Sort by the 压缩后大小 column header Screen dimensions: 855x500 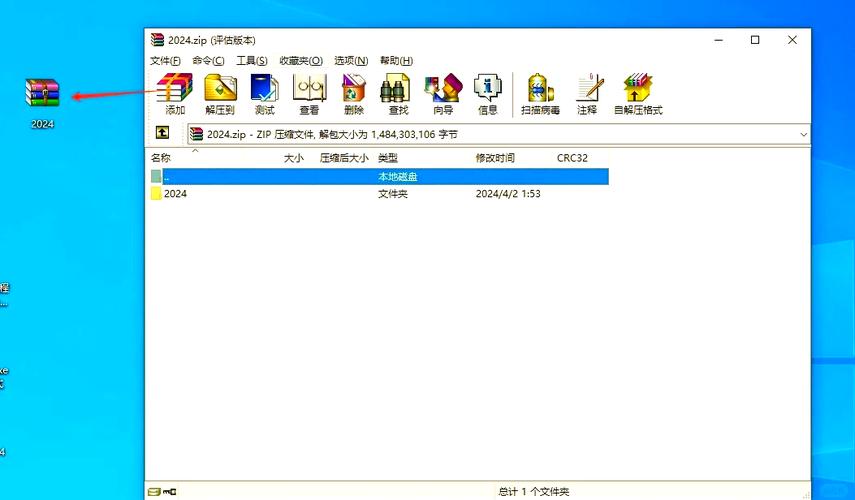point(344,158)
